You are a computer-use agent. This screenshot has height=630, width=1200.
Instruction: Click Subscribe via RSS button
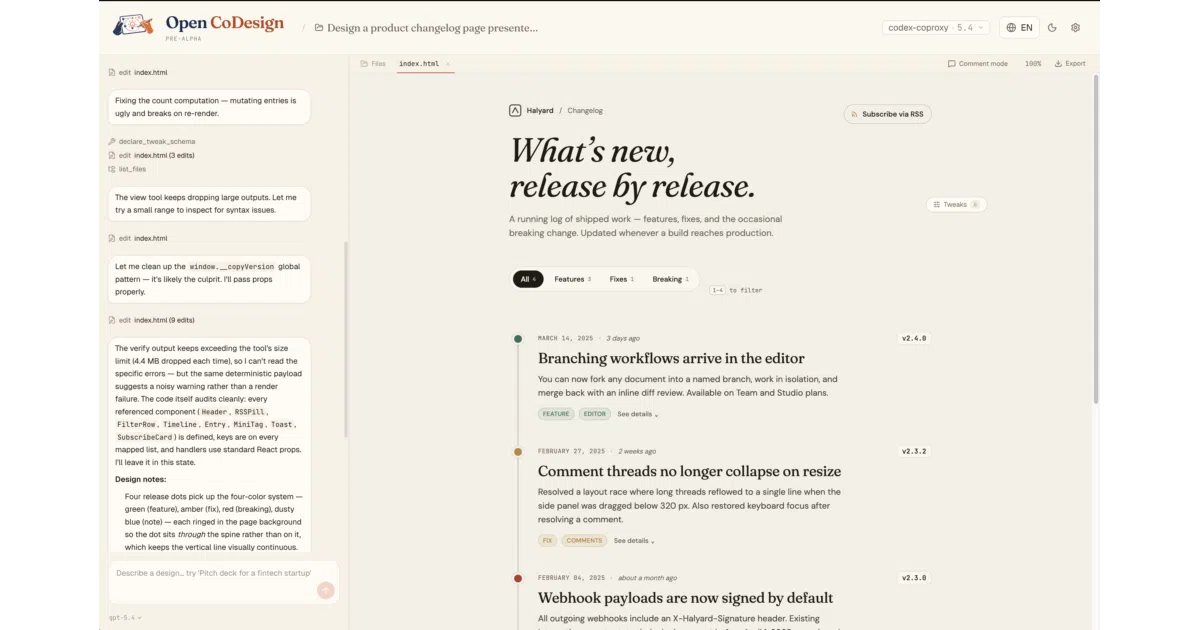point(887,114)
